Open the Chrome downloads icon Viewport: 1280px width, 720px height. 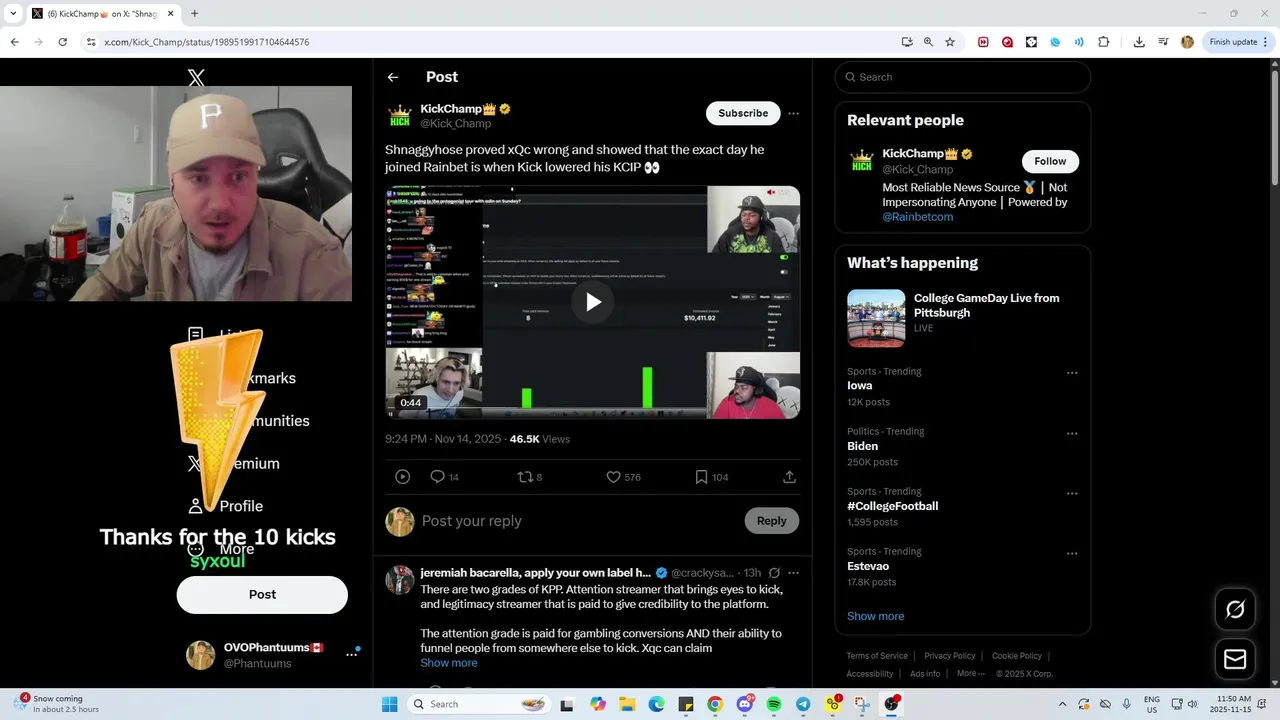tap(1139, 42)
